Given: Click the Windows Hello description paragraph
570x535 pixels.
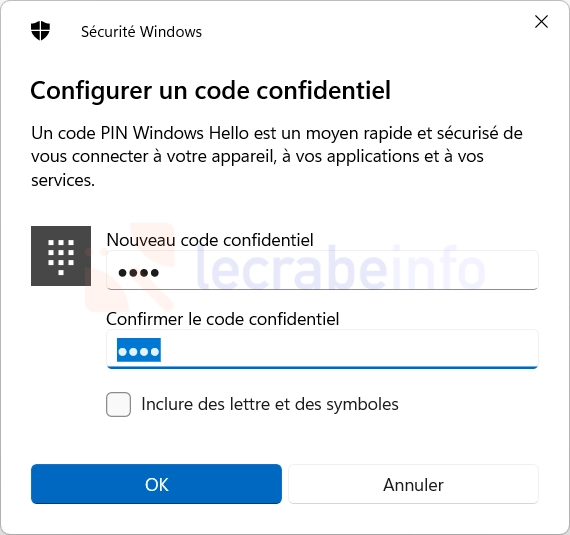Looking at the screenshot, I should pos(277,156).
